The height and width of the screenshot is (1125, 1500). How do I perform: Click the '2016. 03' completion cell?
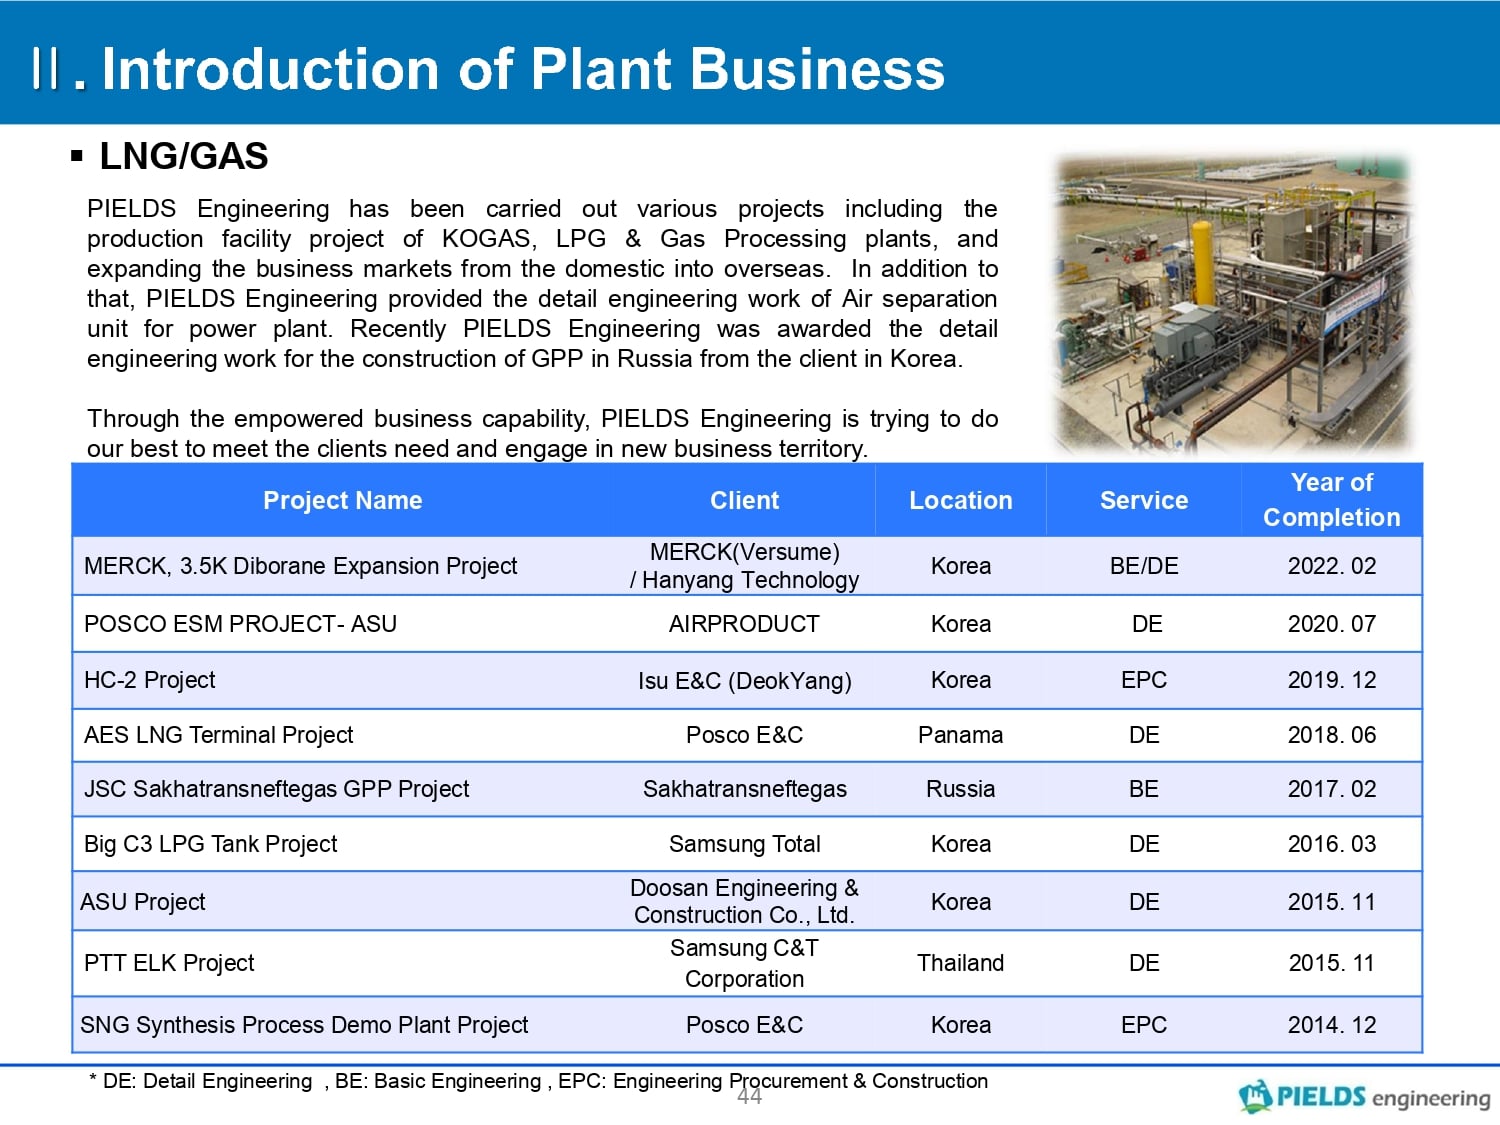tap(1332, 844)
